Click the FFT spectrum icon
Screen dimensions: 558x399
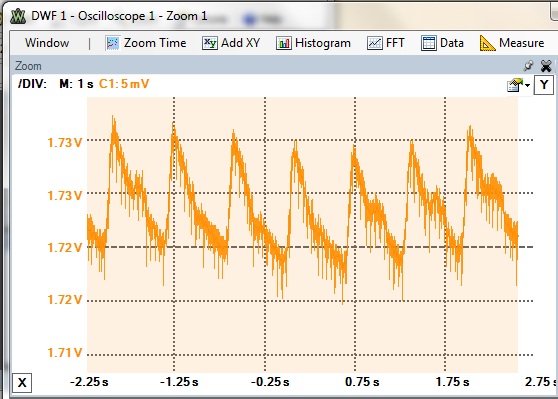pyautogui.click(x=375, y=43)
